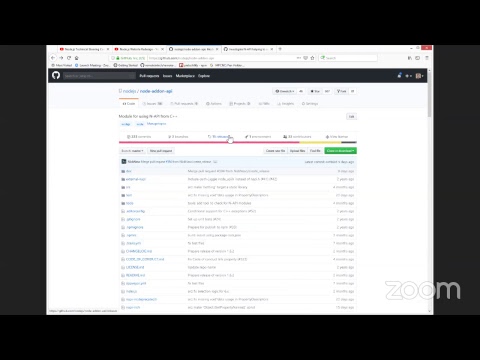Open the Unwatch dropdown for repository
This screenshot has width=480, height=360.
click(284, 91)
